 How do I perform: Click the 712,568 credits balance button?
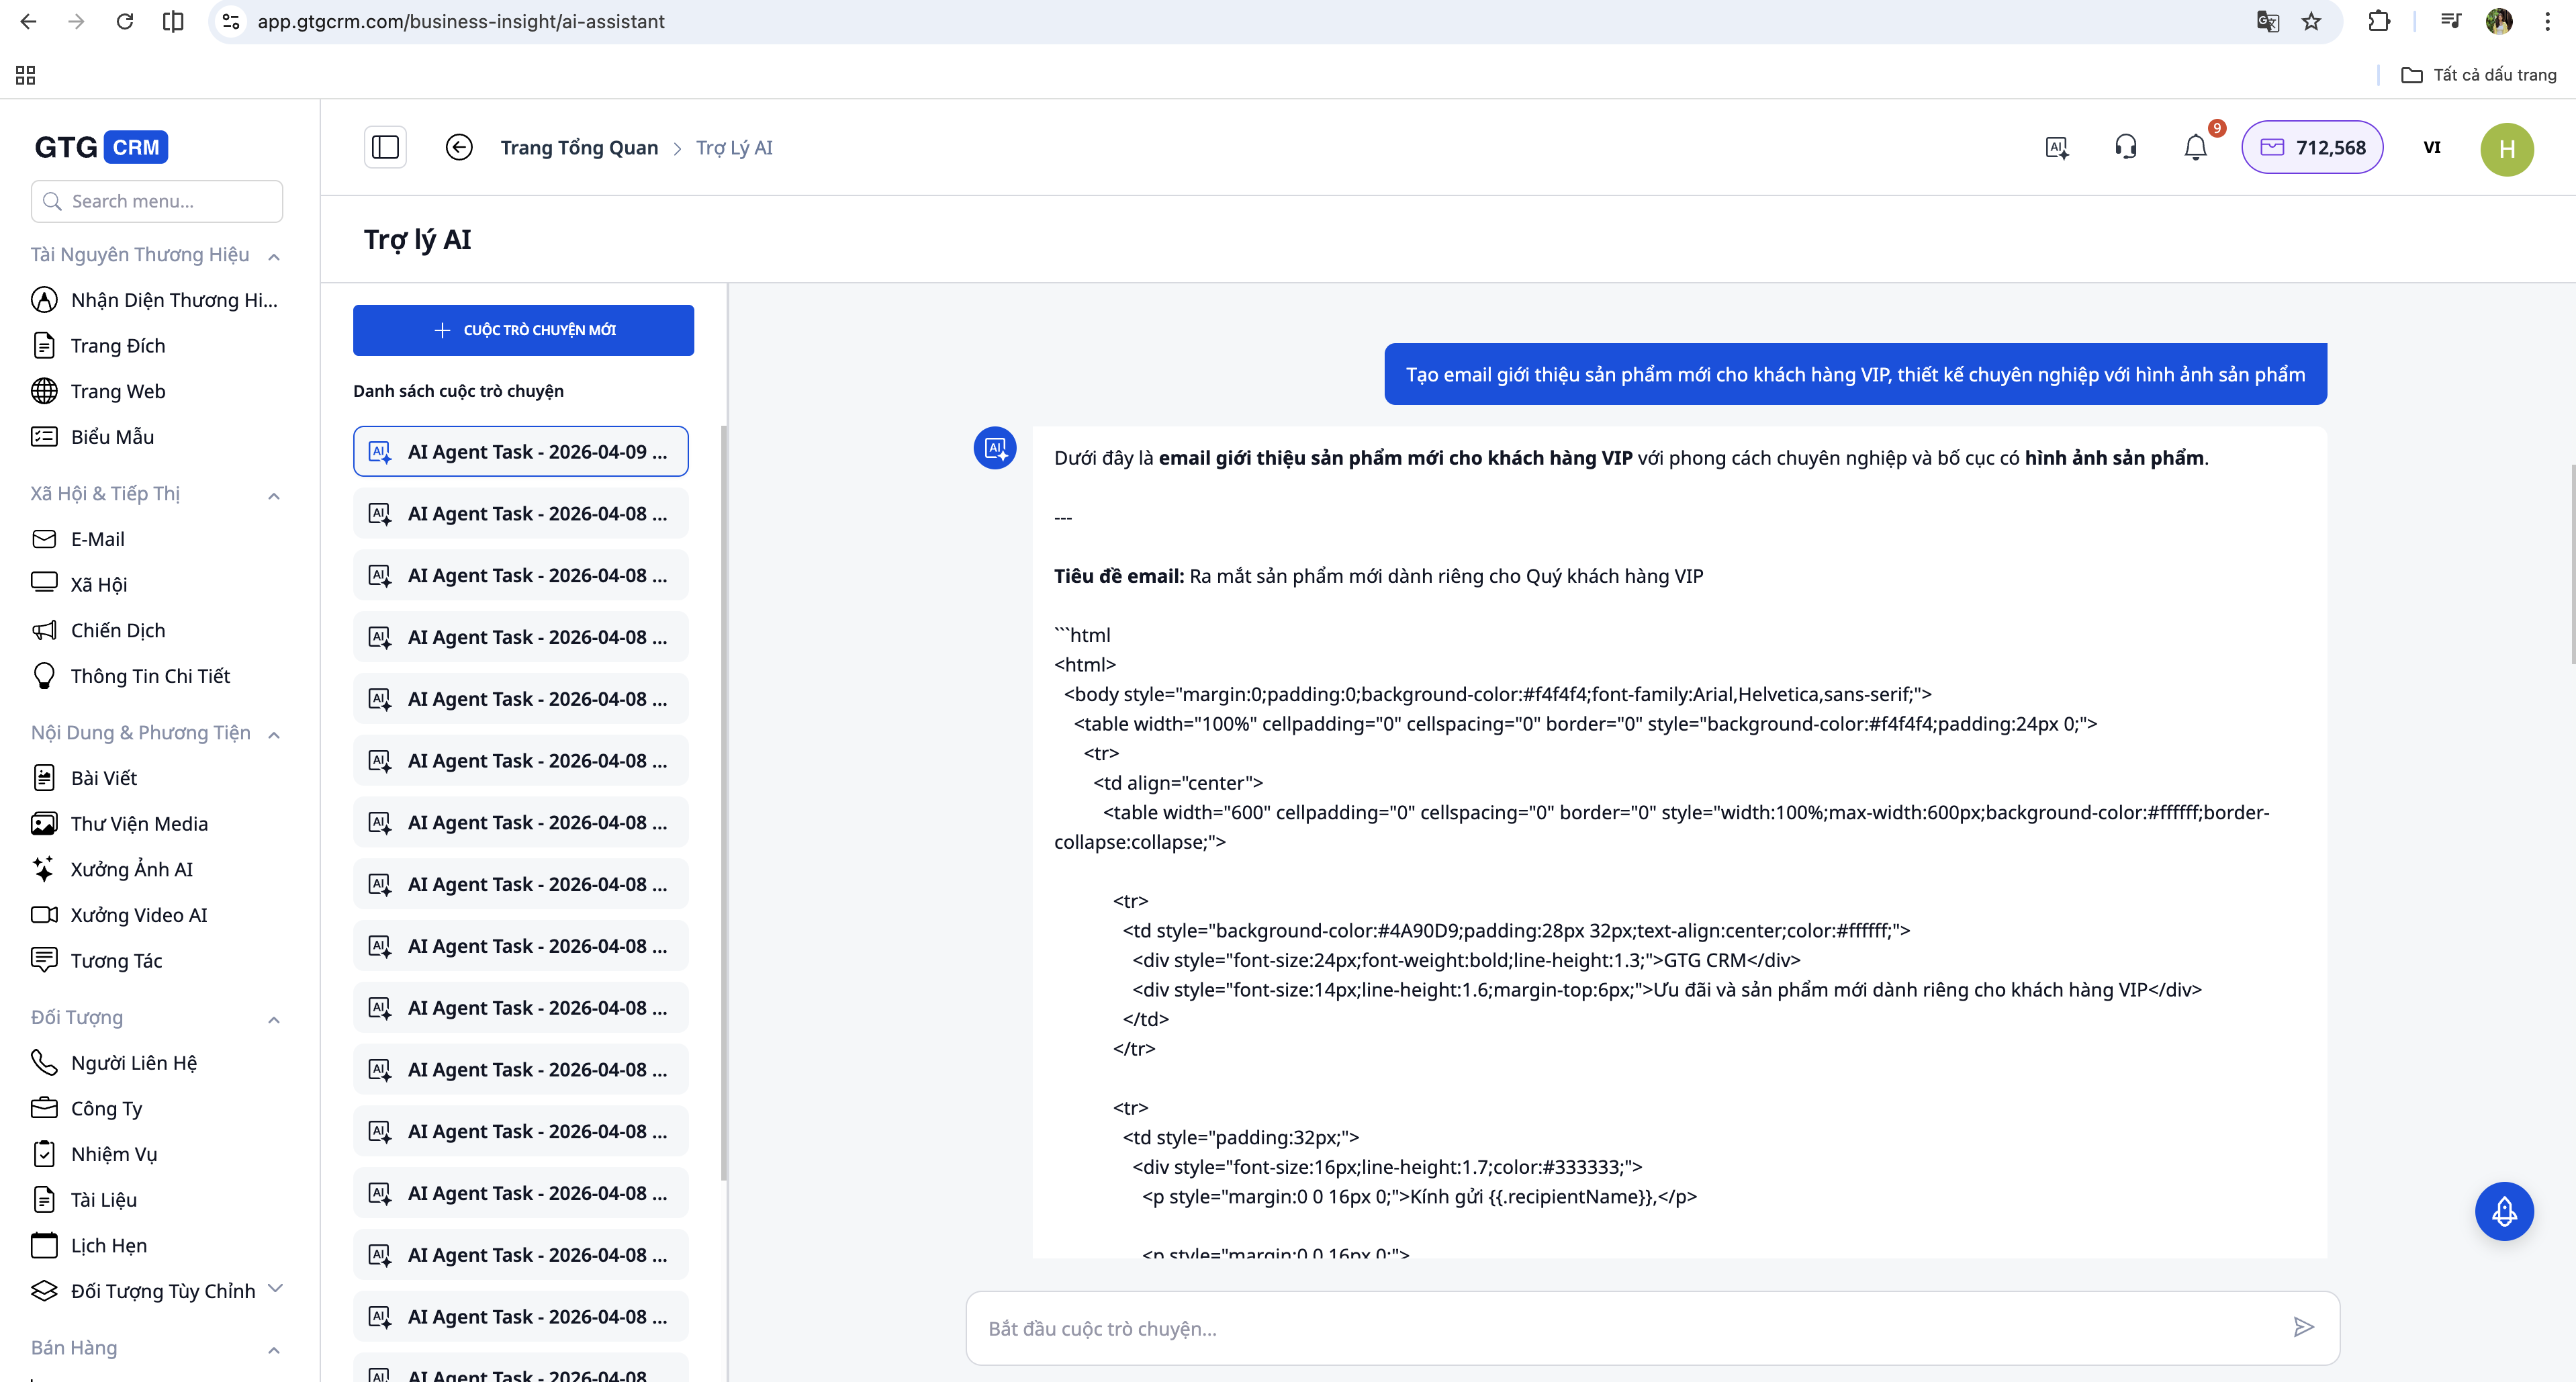(x=2312, y=148)
